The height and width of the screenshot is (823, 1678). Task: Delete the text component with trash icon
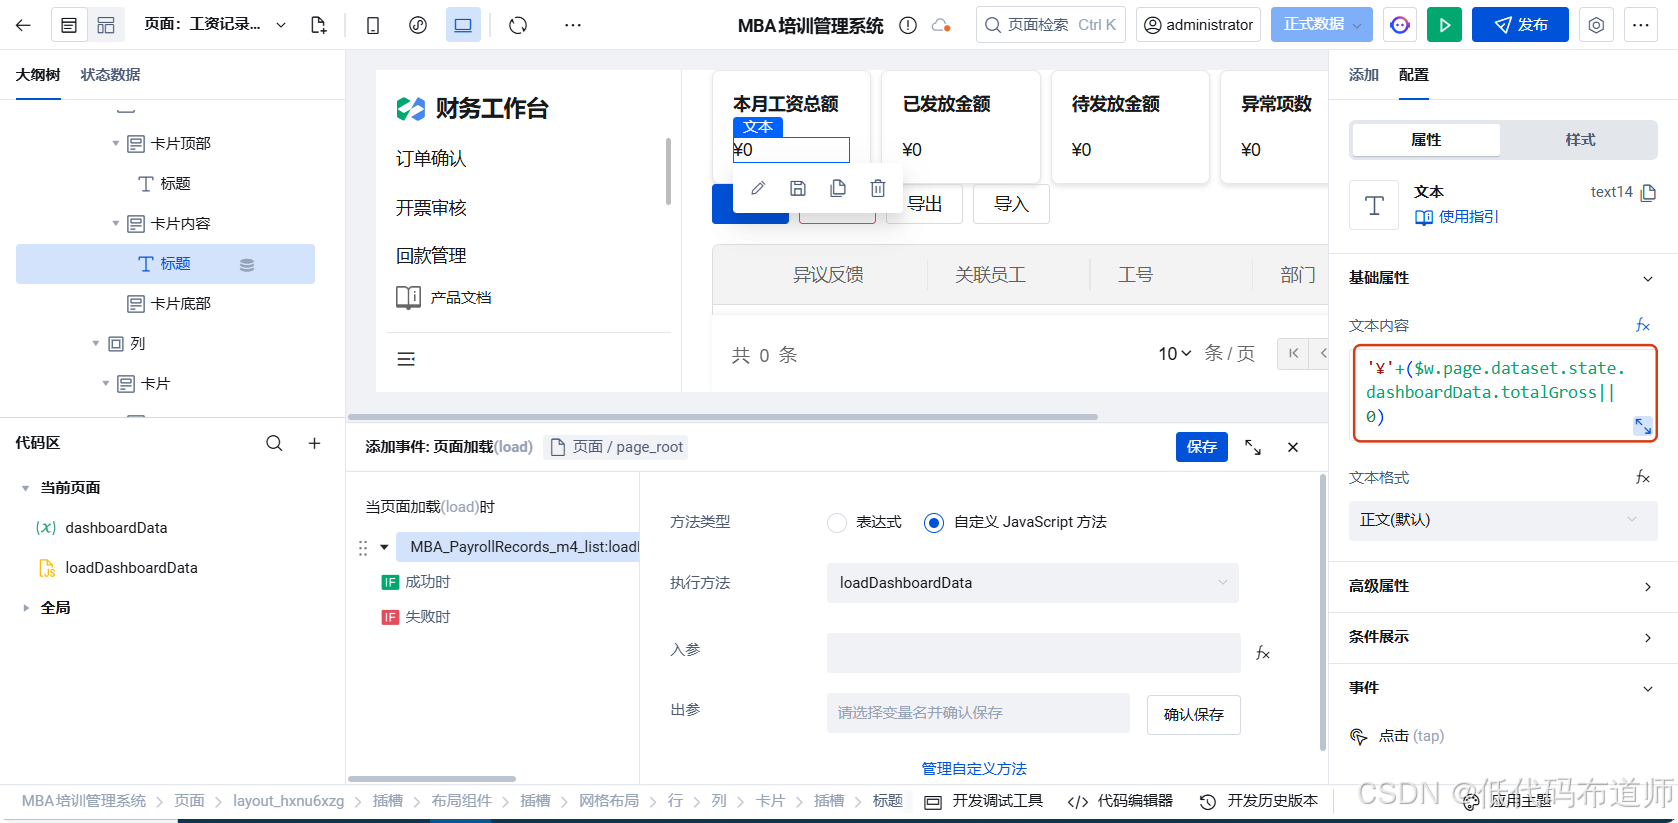coord(878,188)
